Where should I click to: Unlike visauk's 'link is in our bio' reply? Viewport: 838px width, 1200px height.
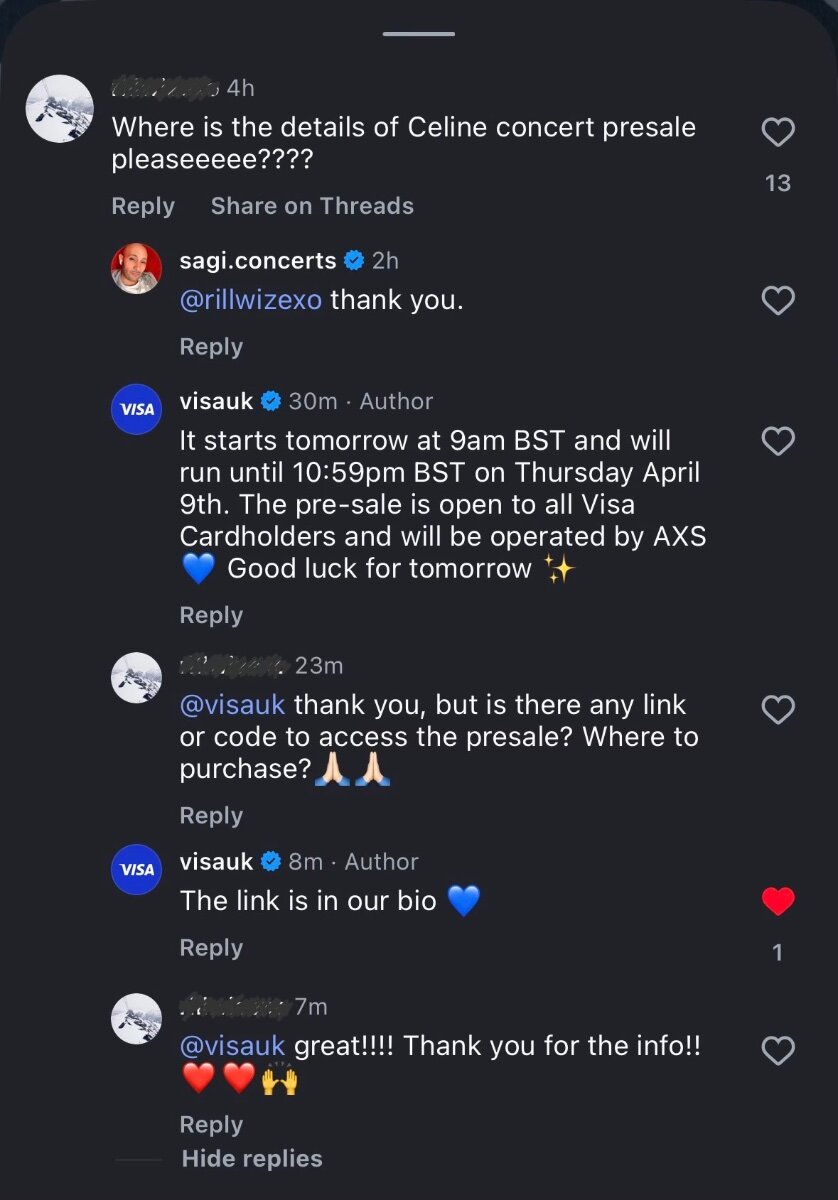pos(778,902)
